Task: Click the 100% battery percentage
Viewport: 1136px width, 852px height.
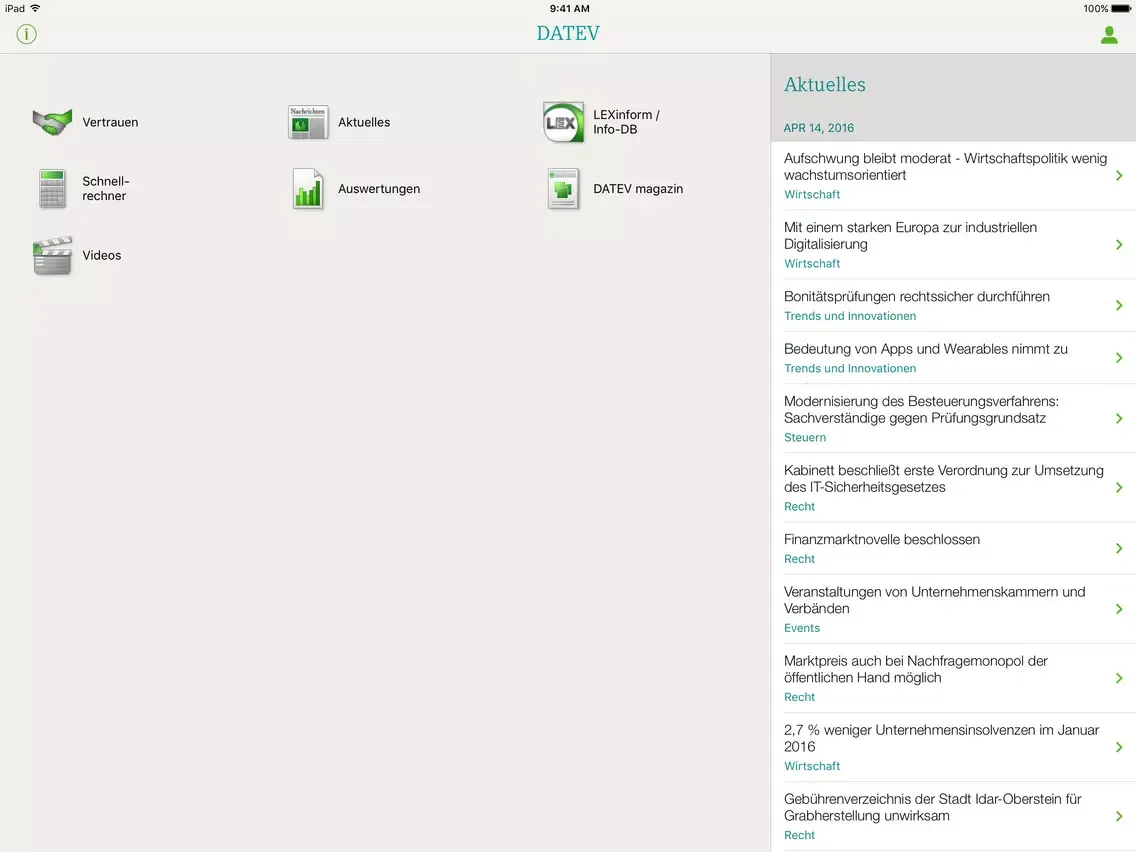Action: point(1095,9)
